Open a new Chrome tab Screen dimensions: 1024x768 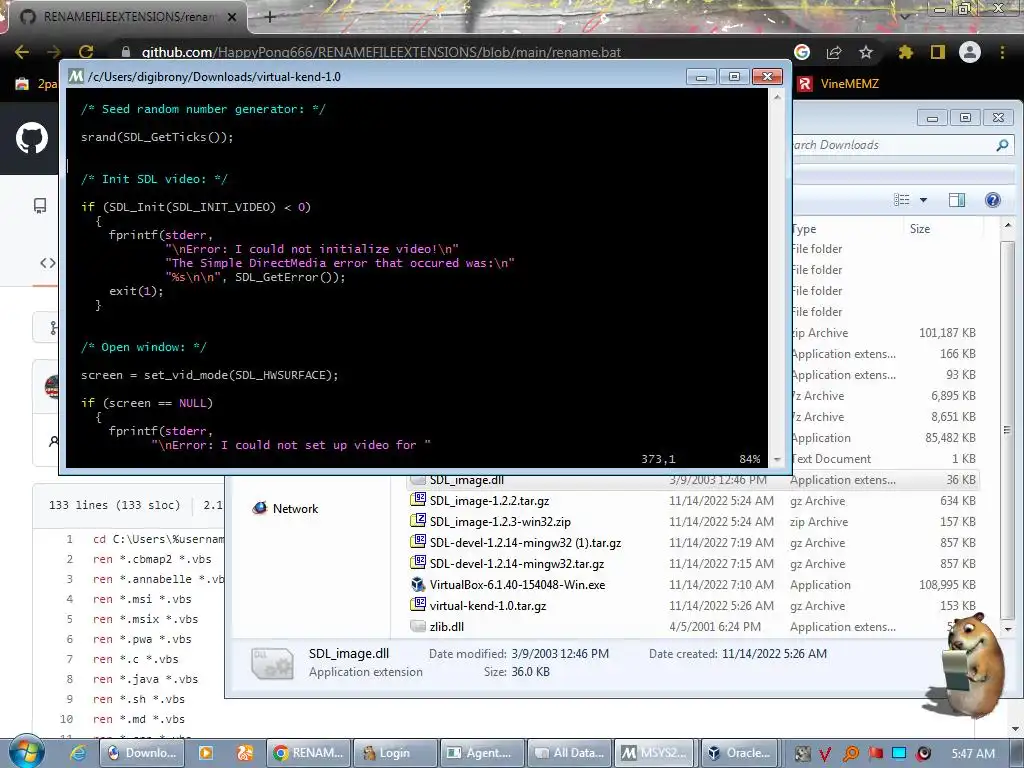[x=270, y=17]
